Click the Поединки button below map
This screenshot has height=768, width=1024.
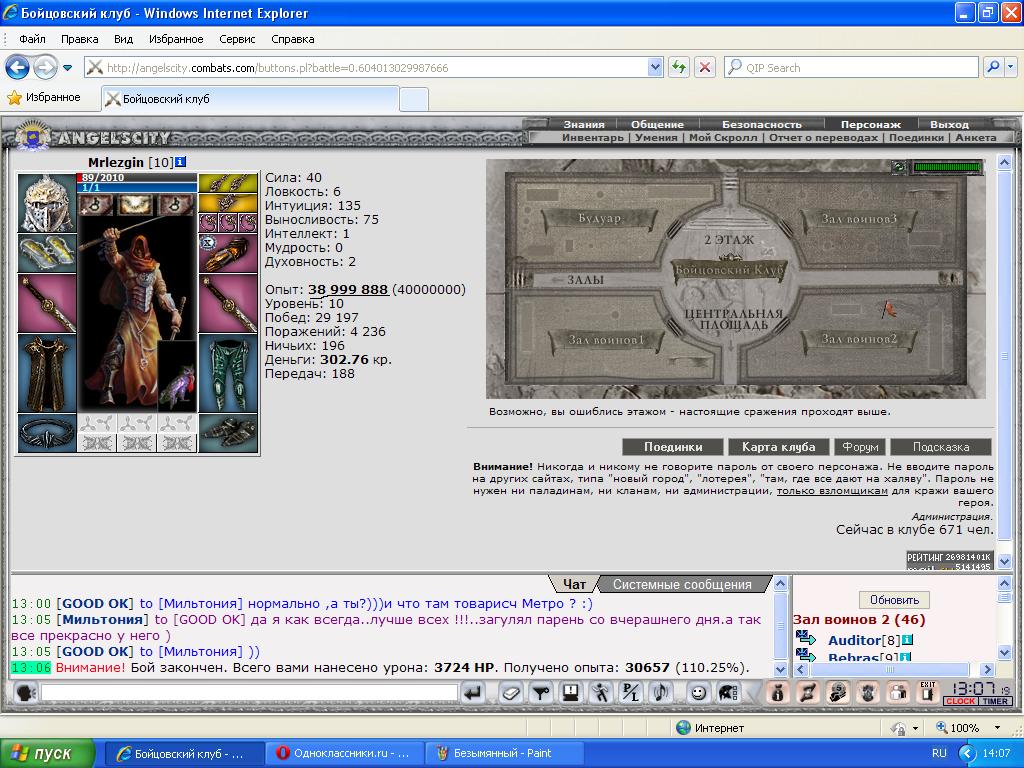click(673, 447)
